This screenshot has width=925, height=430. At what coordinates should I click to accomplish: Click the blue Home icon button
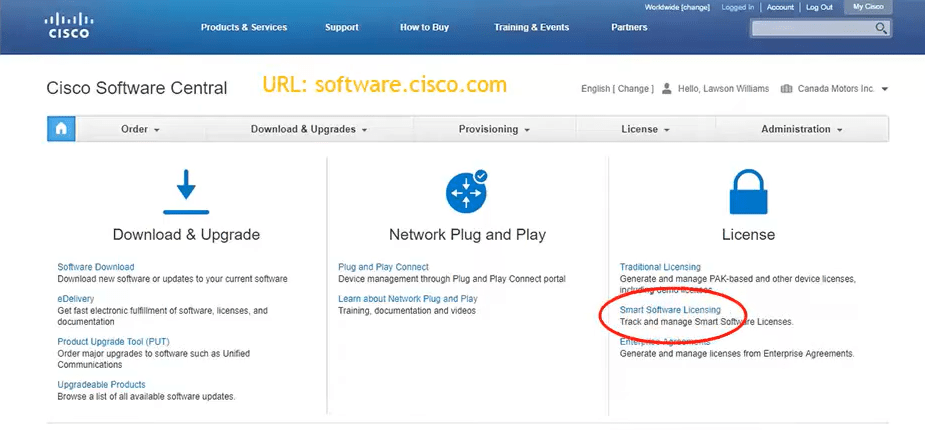coord(61,129)
